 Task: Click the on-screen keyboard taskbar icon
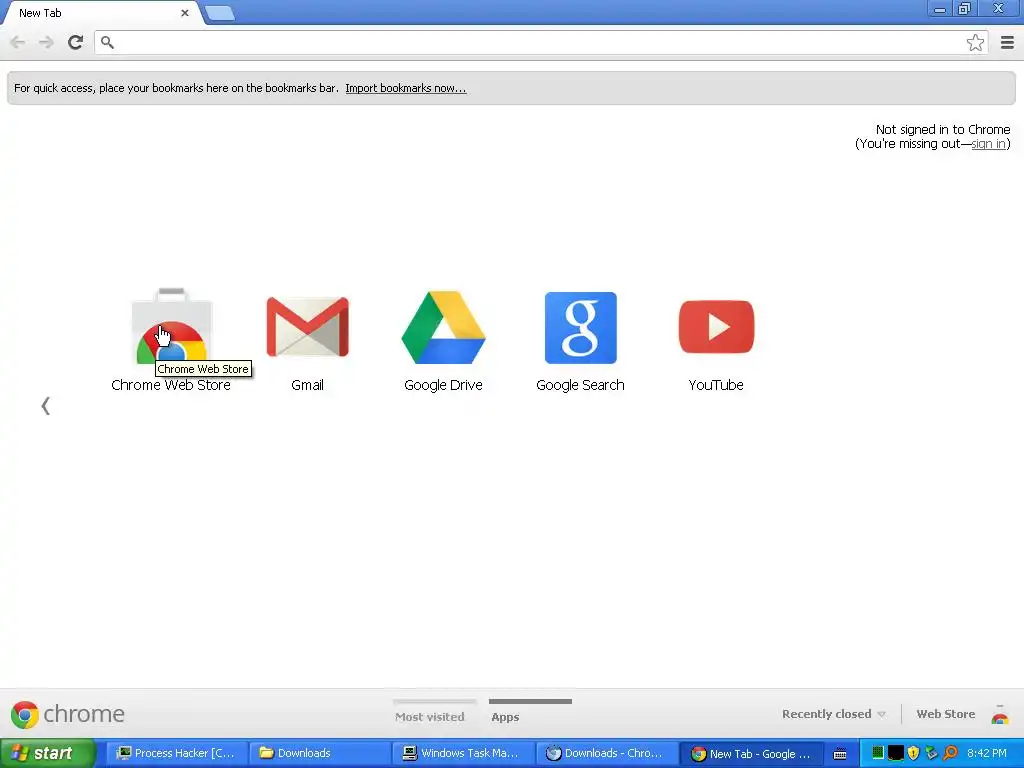tap(840, 754)
